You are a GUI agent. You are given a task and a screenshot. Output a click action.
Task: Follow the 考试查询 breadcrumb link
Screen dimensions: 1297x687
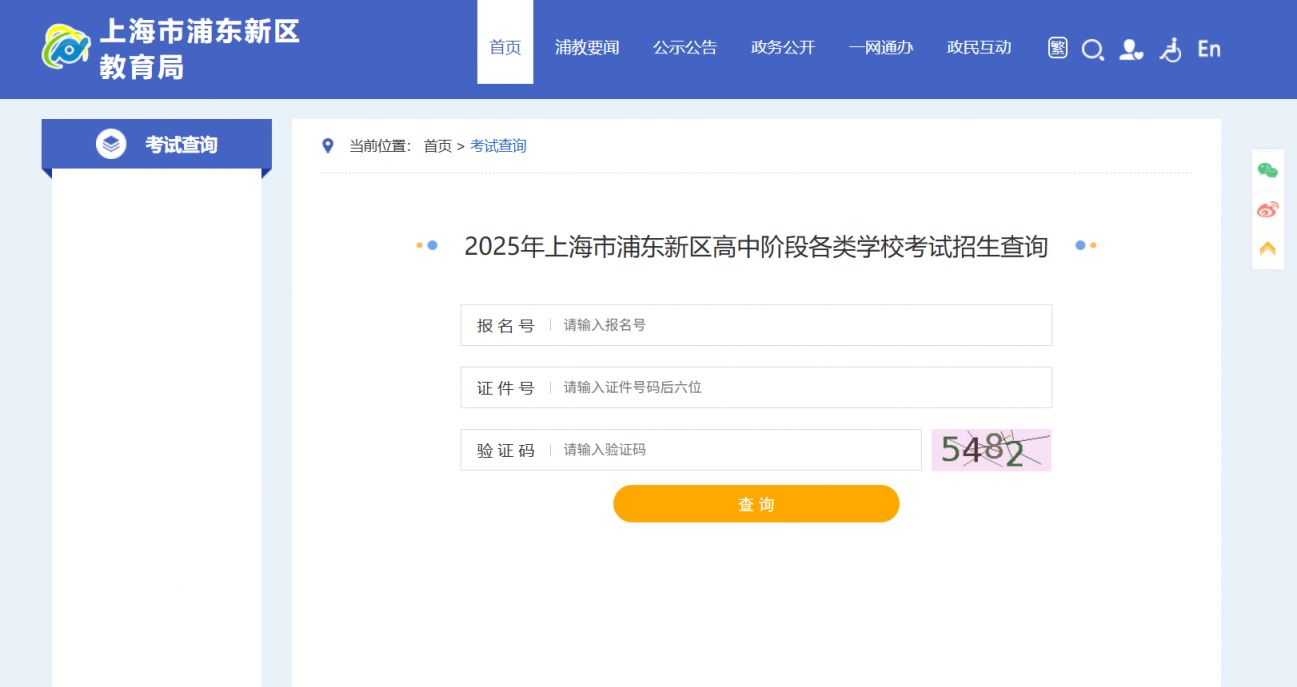click(x=499, y=145)
